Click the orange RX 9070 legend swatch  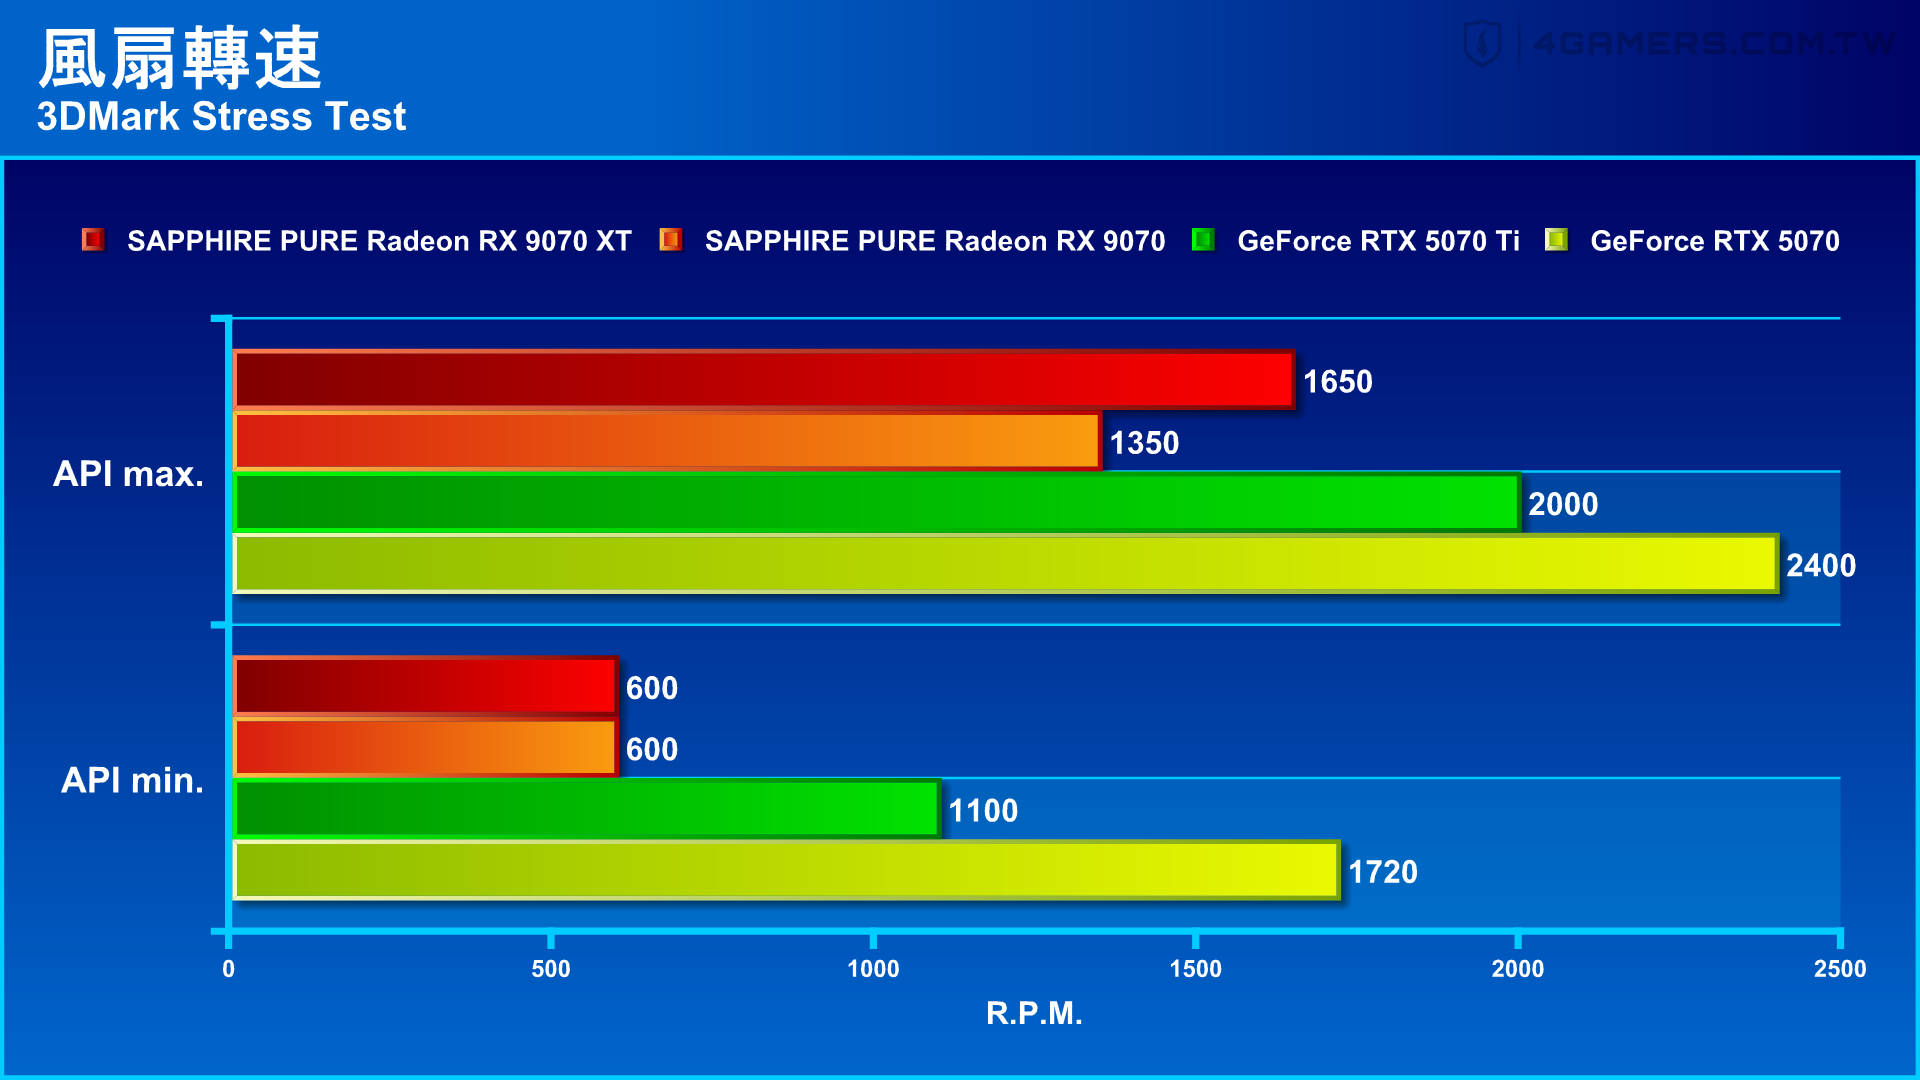pos(670,240)
